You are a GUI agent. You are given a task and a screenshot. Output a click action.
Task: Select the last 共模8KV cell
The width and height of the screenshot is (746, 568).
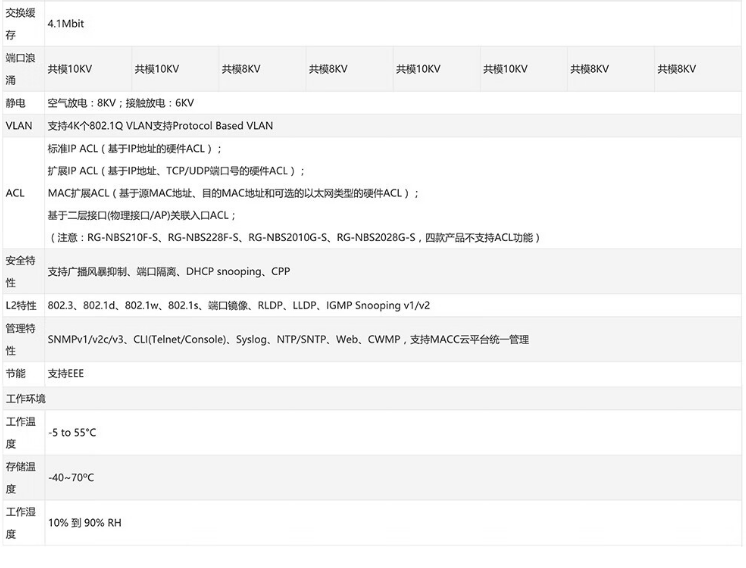pos(676,69)
